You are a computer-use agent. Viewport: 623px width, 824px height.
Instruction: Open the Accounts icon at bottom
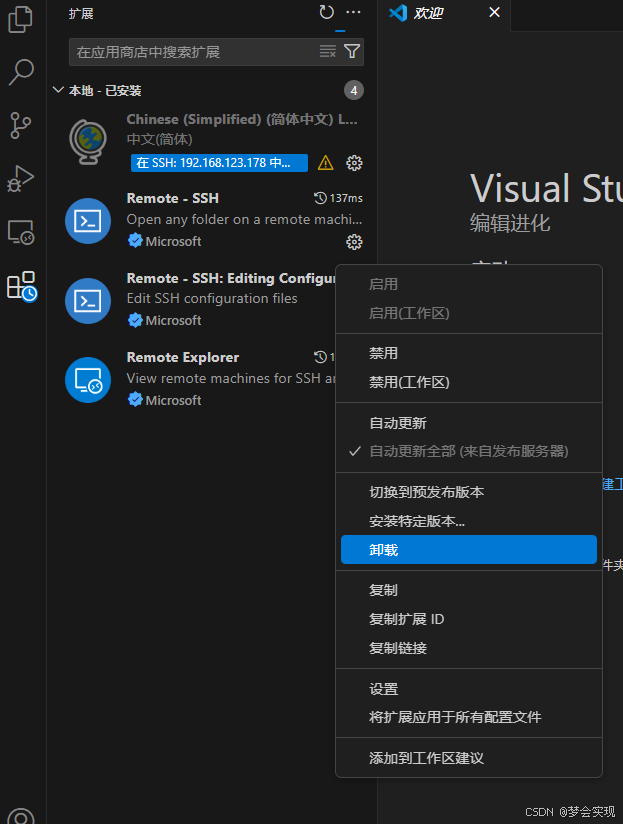[x=21, y=816]
